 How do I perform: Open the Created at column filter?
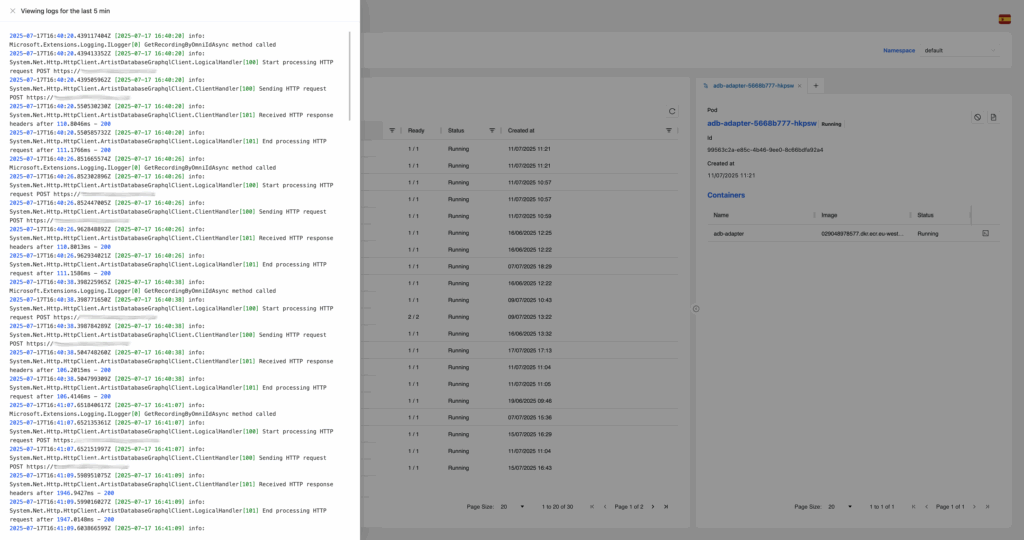click(668, 130)
